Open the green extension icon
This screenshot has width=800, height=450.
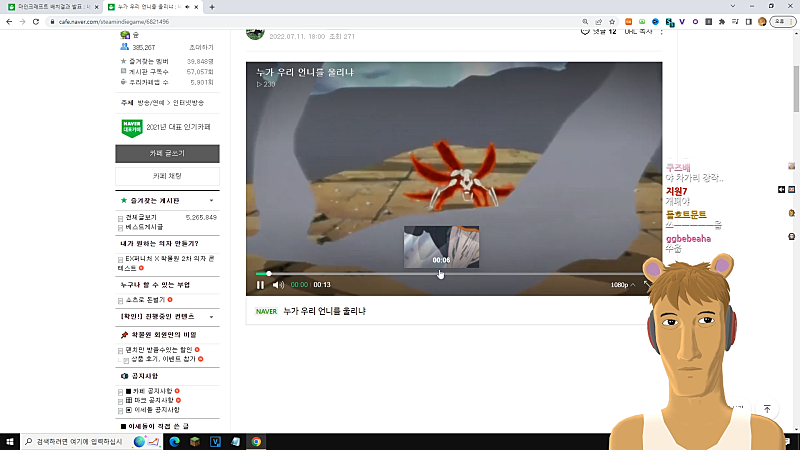[642, 21]
